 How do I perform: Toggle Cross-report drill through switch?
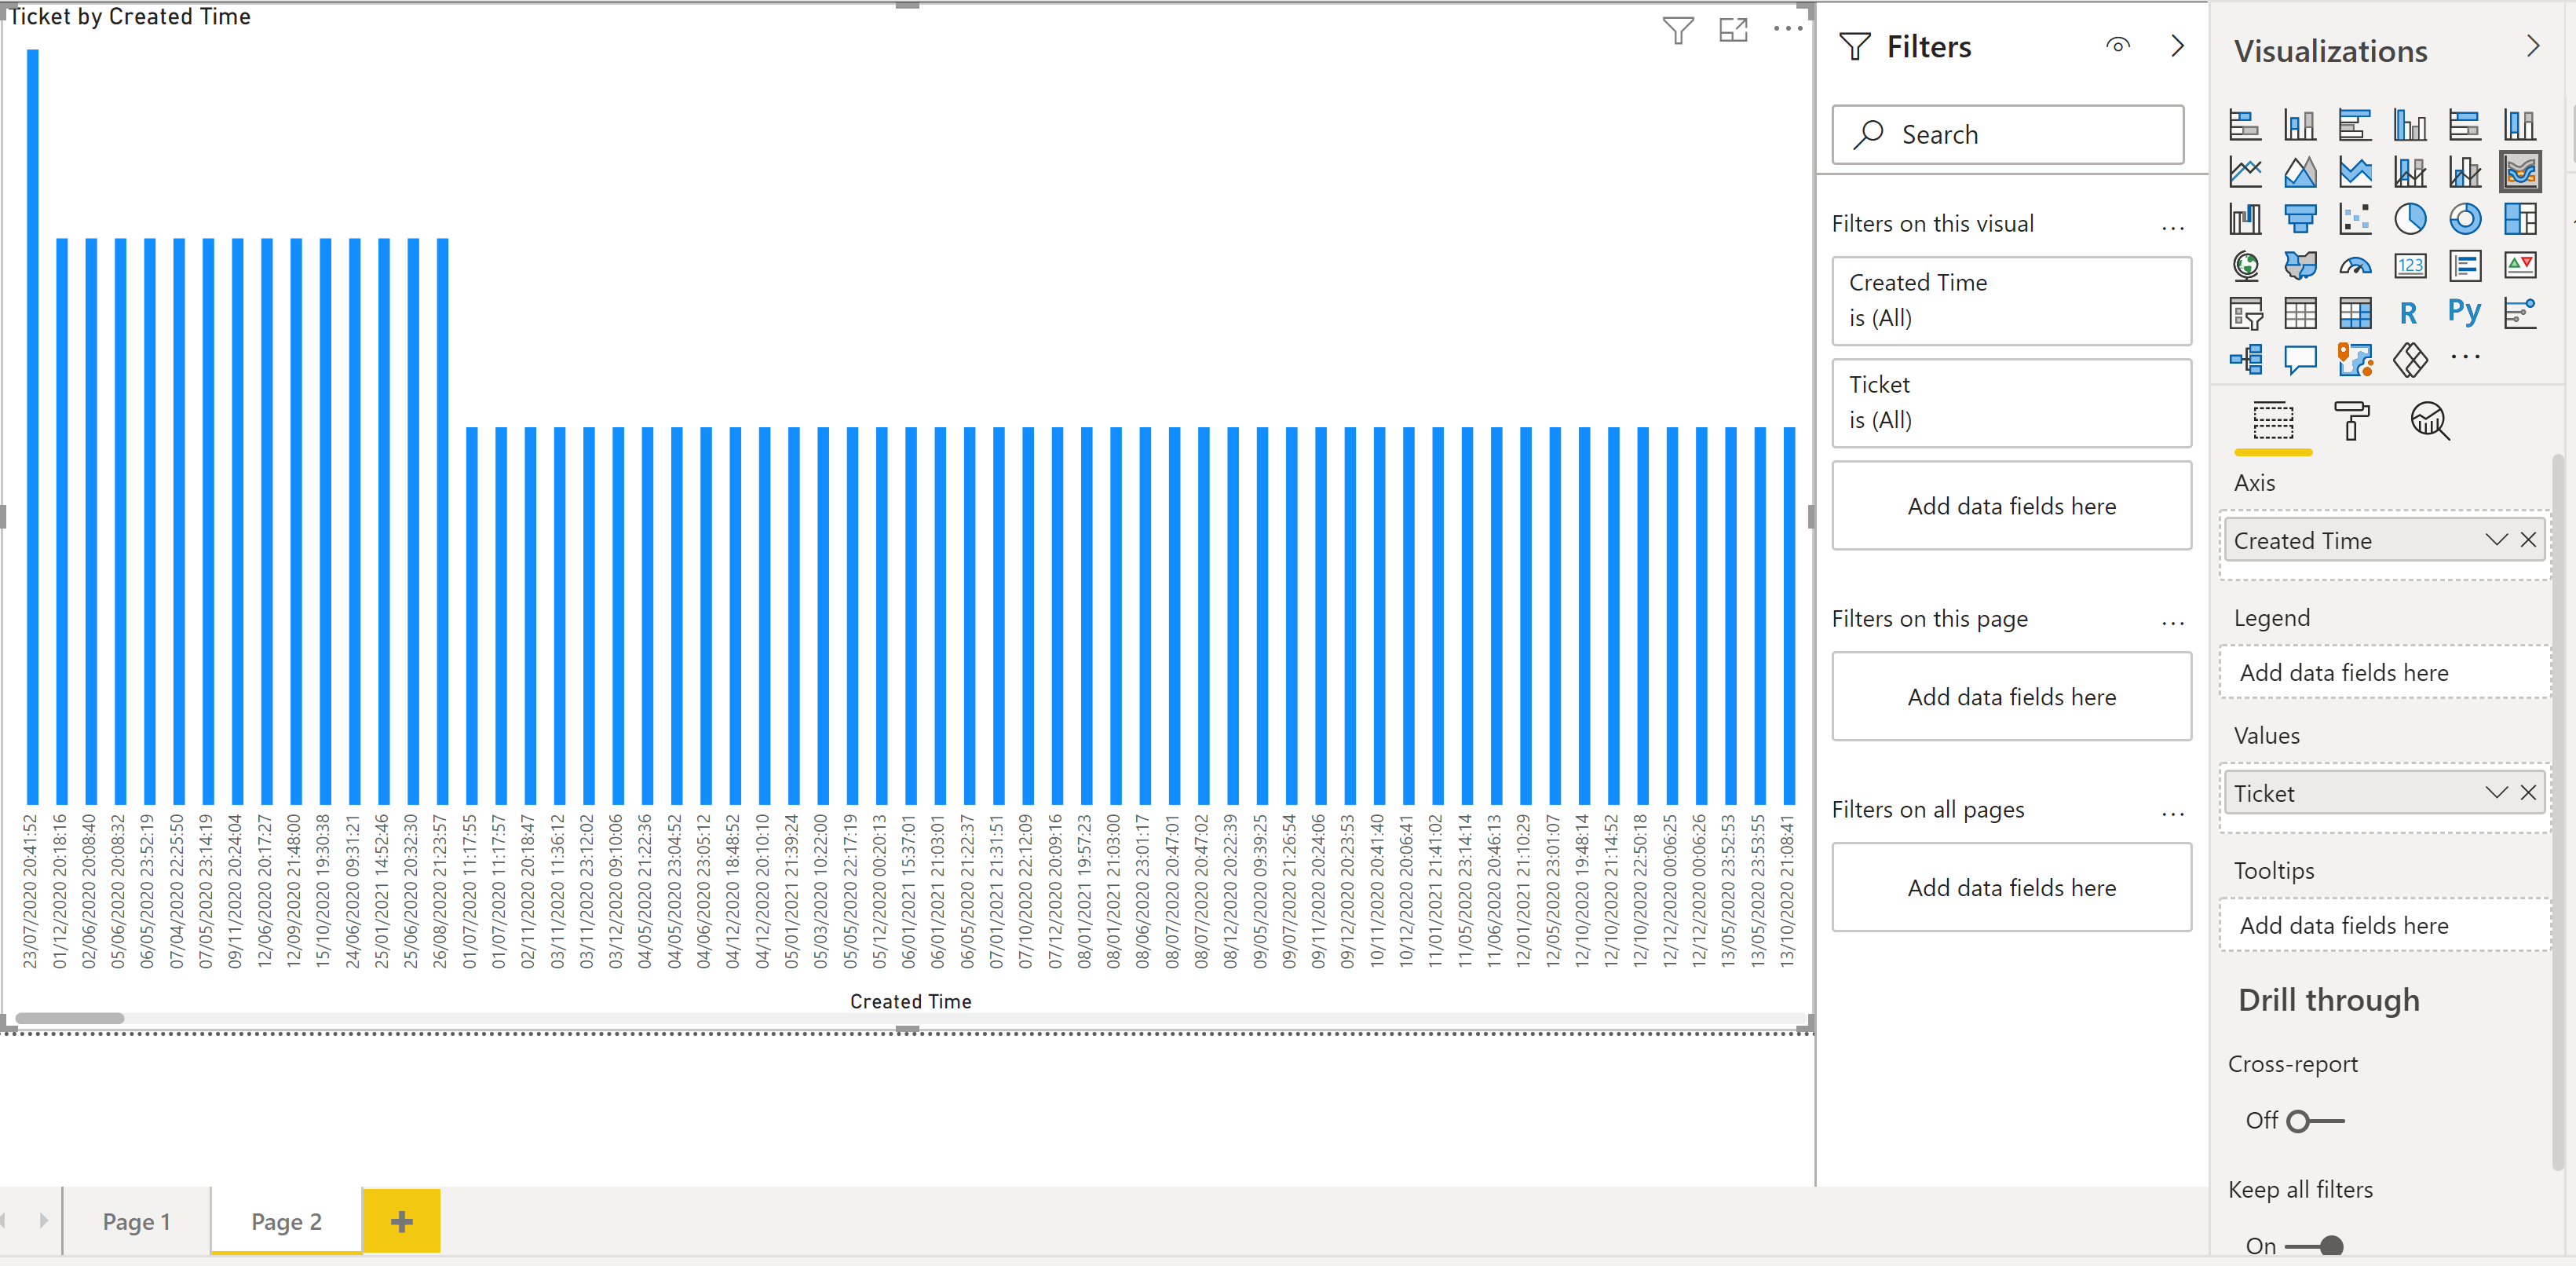pyautogui.click(x=2315, y=1121)
